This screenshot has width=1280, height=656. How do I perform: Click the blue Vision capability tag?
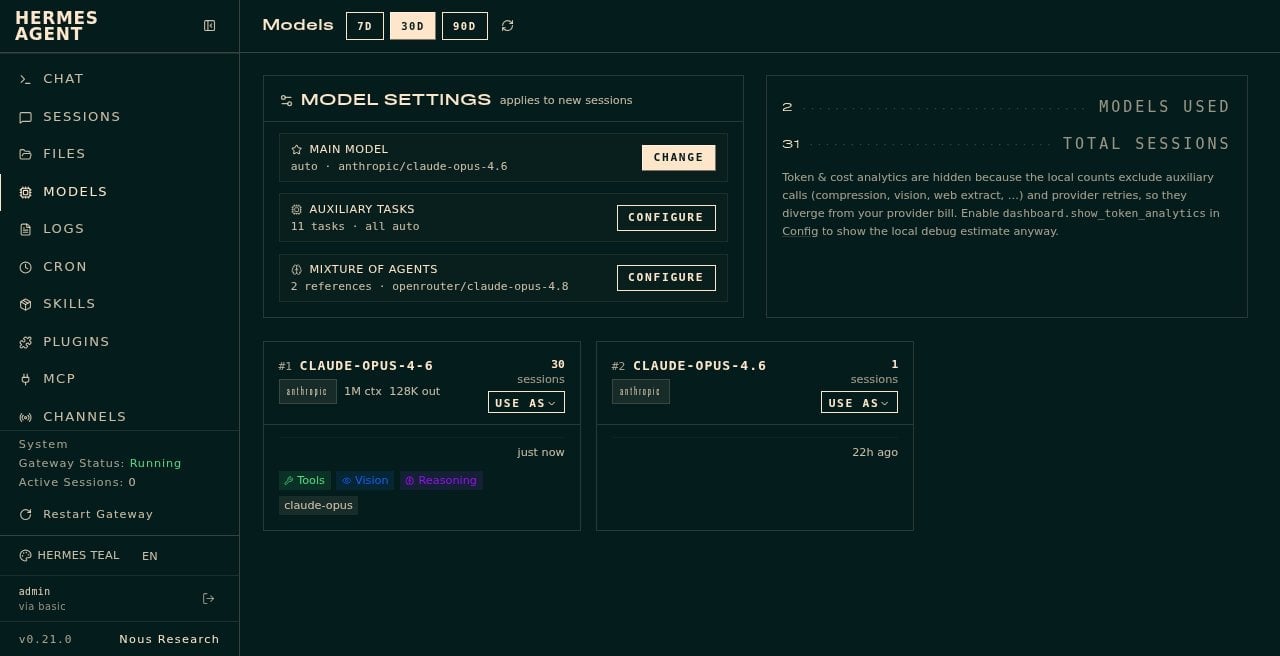(365, 481)
